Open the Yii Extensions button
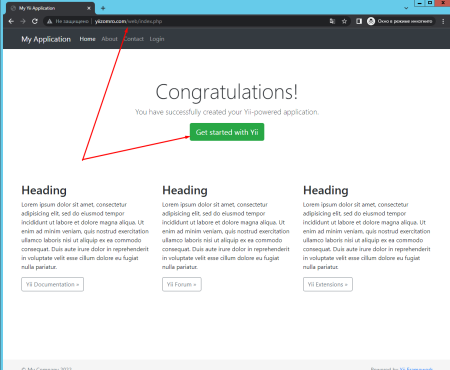This screenshot has height=370, width=450. pos(328,284)
